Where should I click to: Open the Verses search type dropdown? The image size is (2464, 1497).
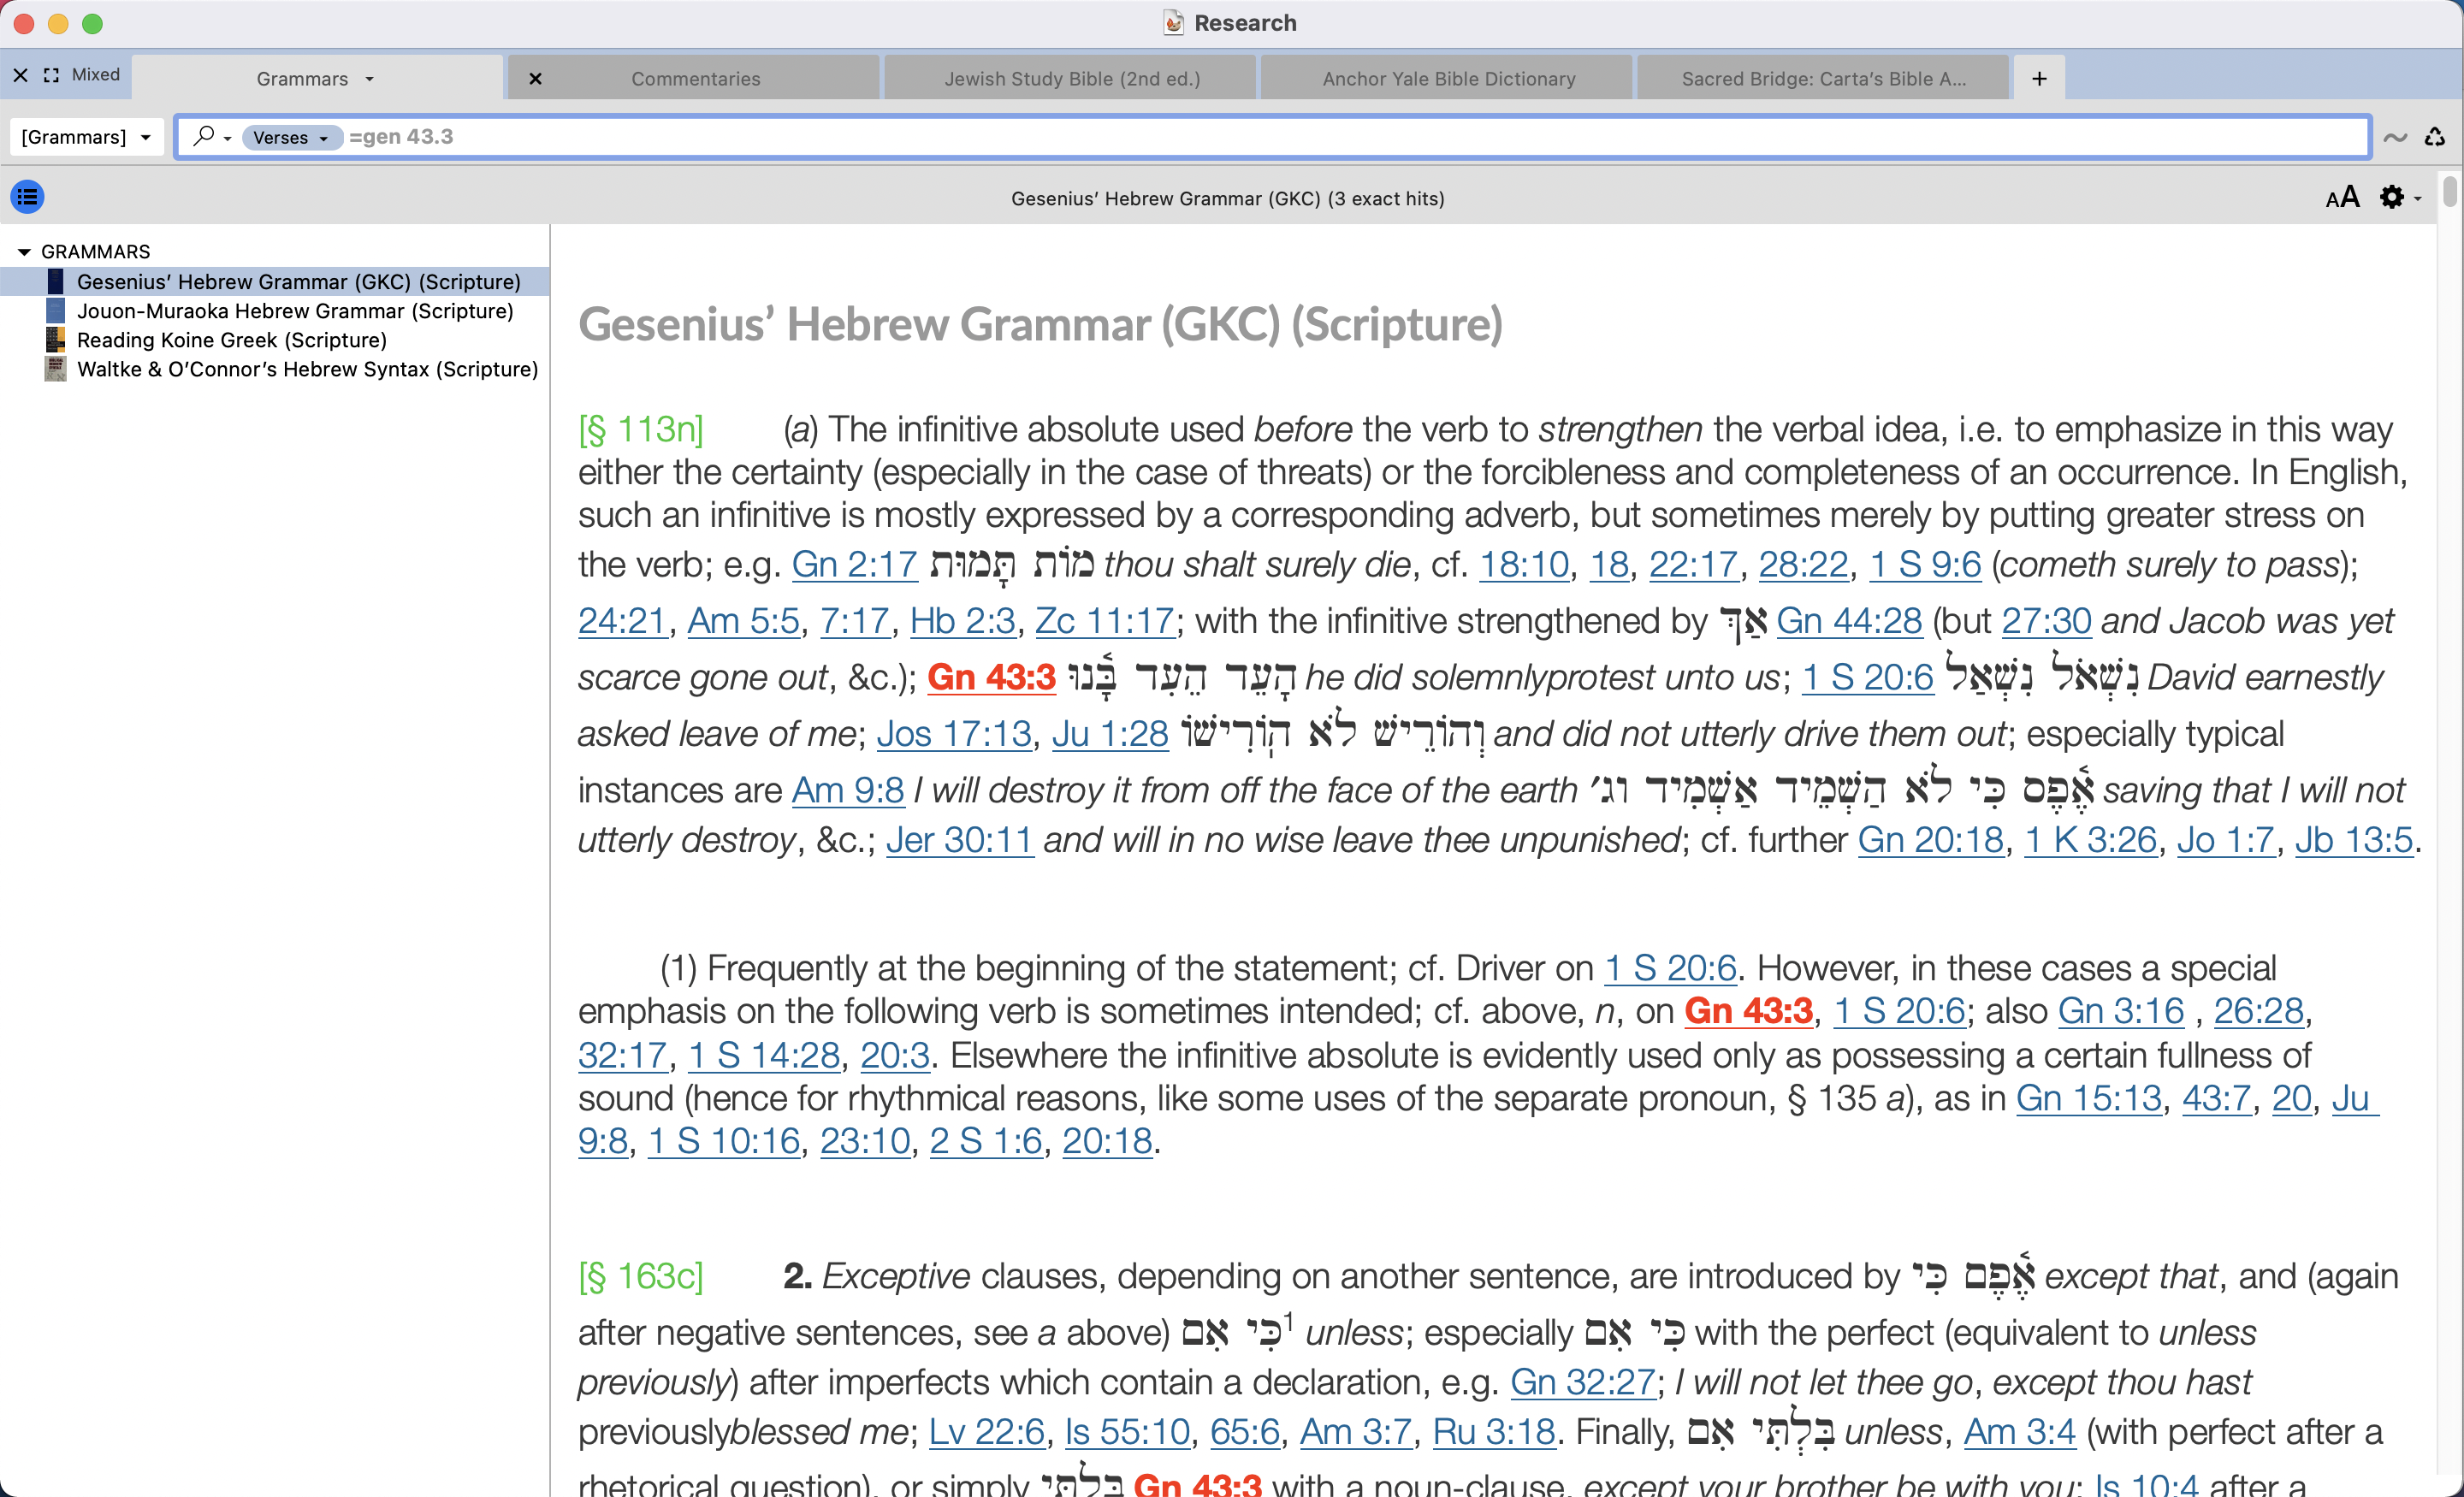pos(291,137)
